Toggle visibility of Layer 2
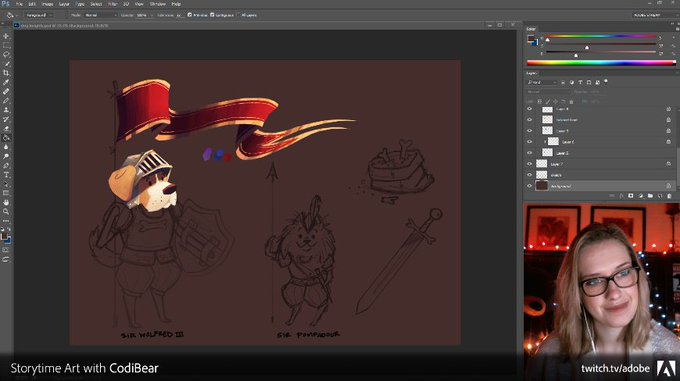This screenshot has width=680, height=381. [529, 153]
